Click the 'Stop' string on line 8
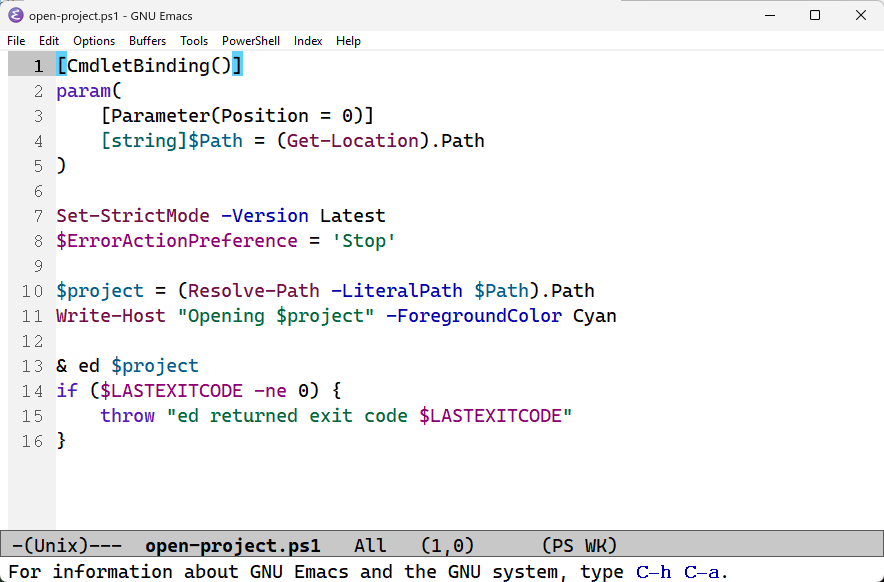The image size is (884, 582). 364,241
